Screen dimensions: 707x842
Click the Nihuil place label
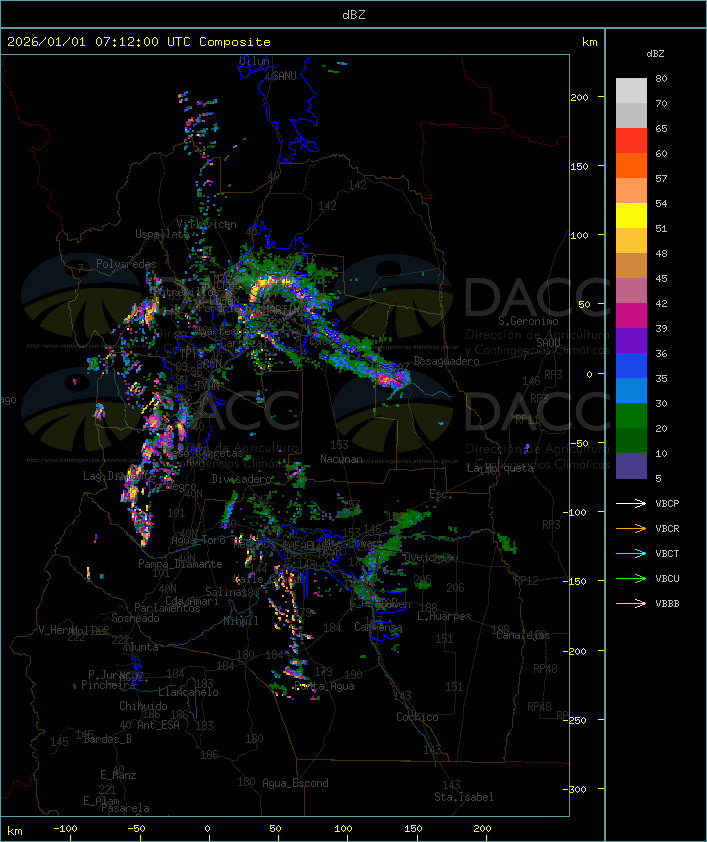click(x=241, y=621)
